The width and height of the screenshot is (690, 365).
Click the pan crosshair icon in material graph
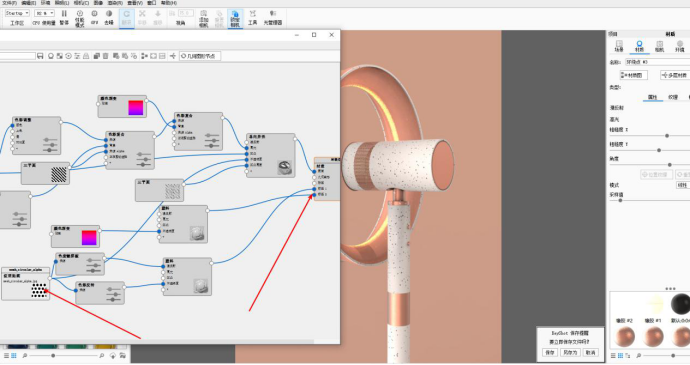click(173, 56)
